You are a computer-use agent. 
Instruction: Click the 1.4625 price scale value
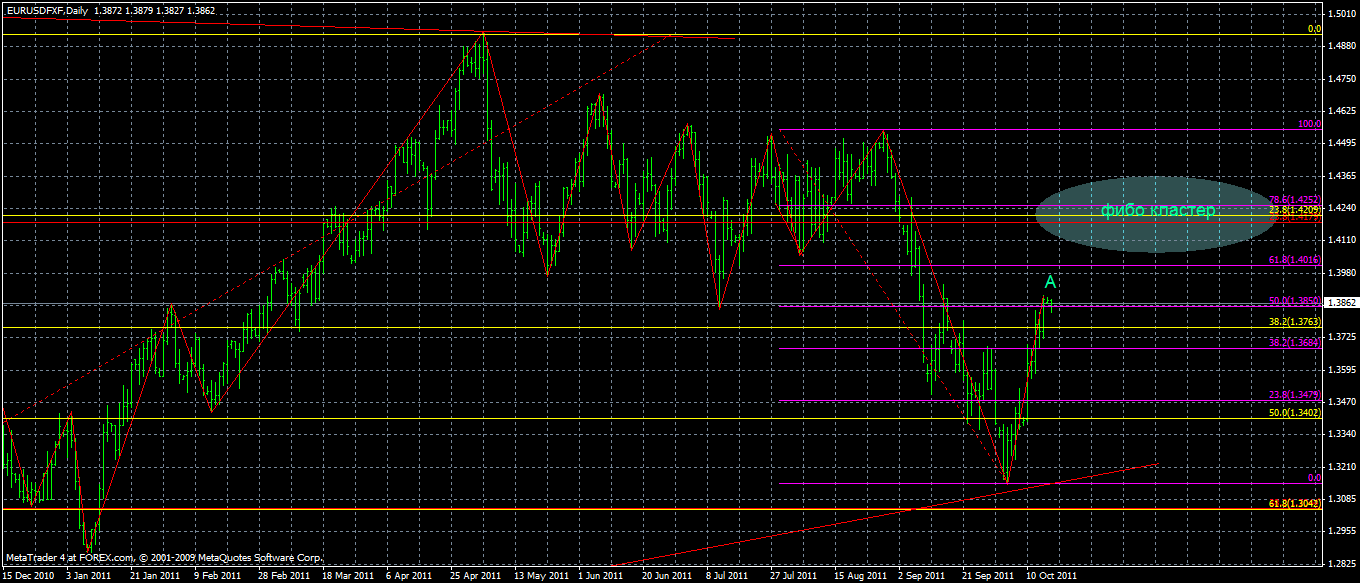[1343, 111]
